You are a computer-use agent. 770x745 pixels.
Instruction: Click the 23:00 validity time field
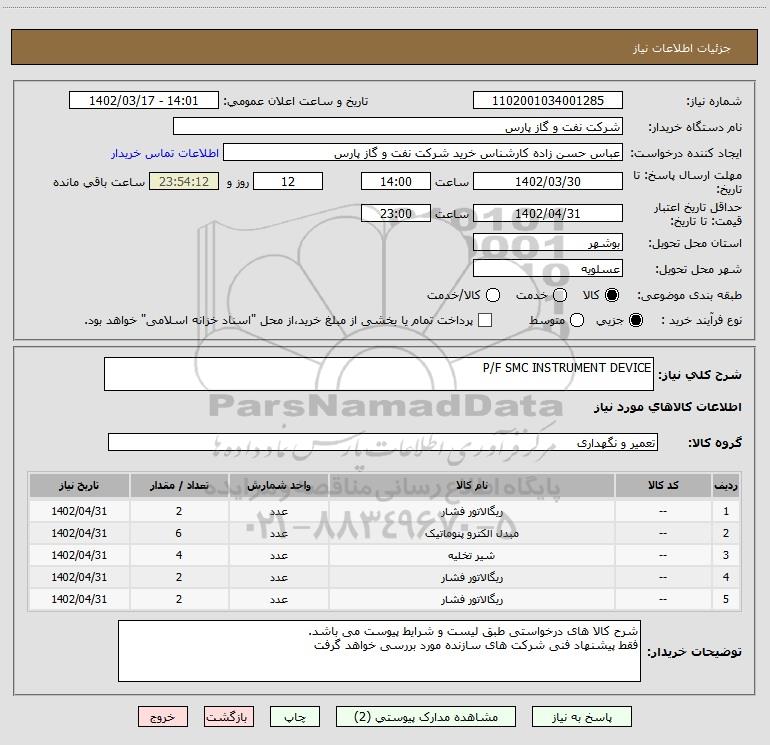(x=396, y=213)
